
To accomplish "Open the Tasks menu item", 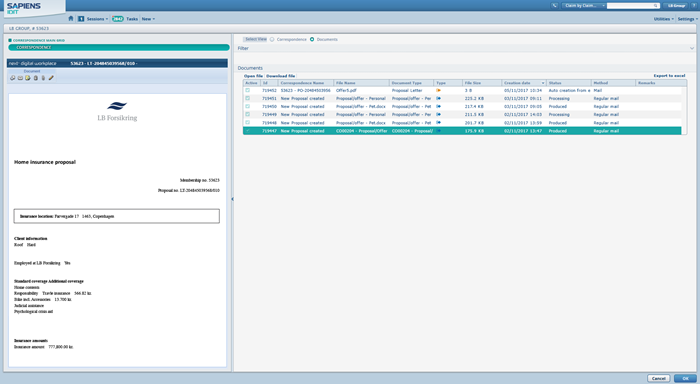I will pyautogui.click(x=132, y=19).
